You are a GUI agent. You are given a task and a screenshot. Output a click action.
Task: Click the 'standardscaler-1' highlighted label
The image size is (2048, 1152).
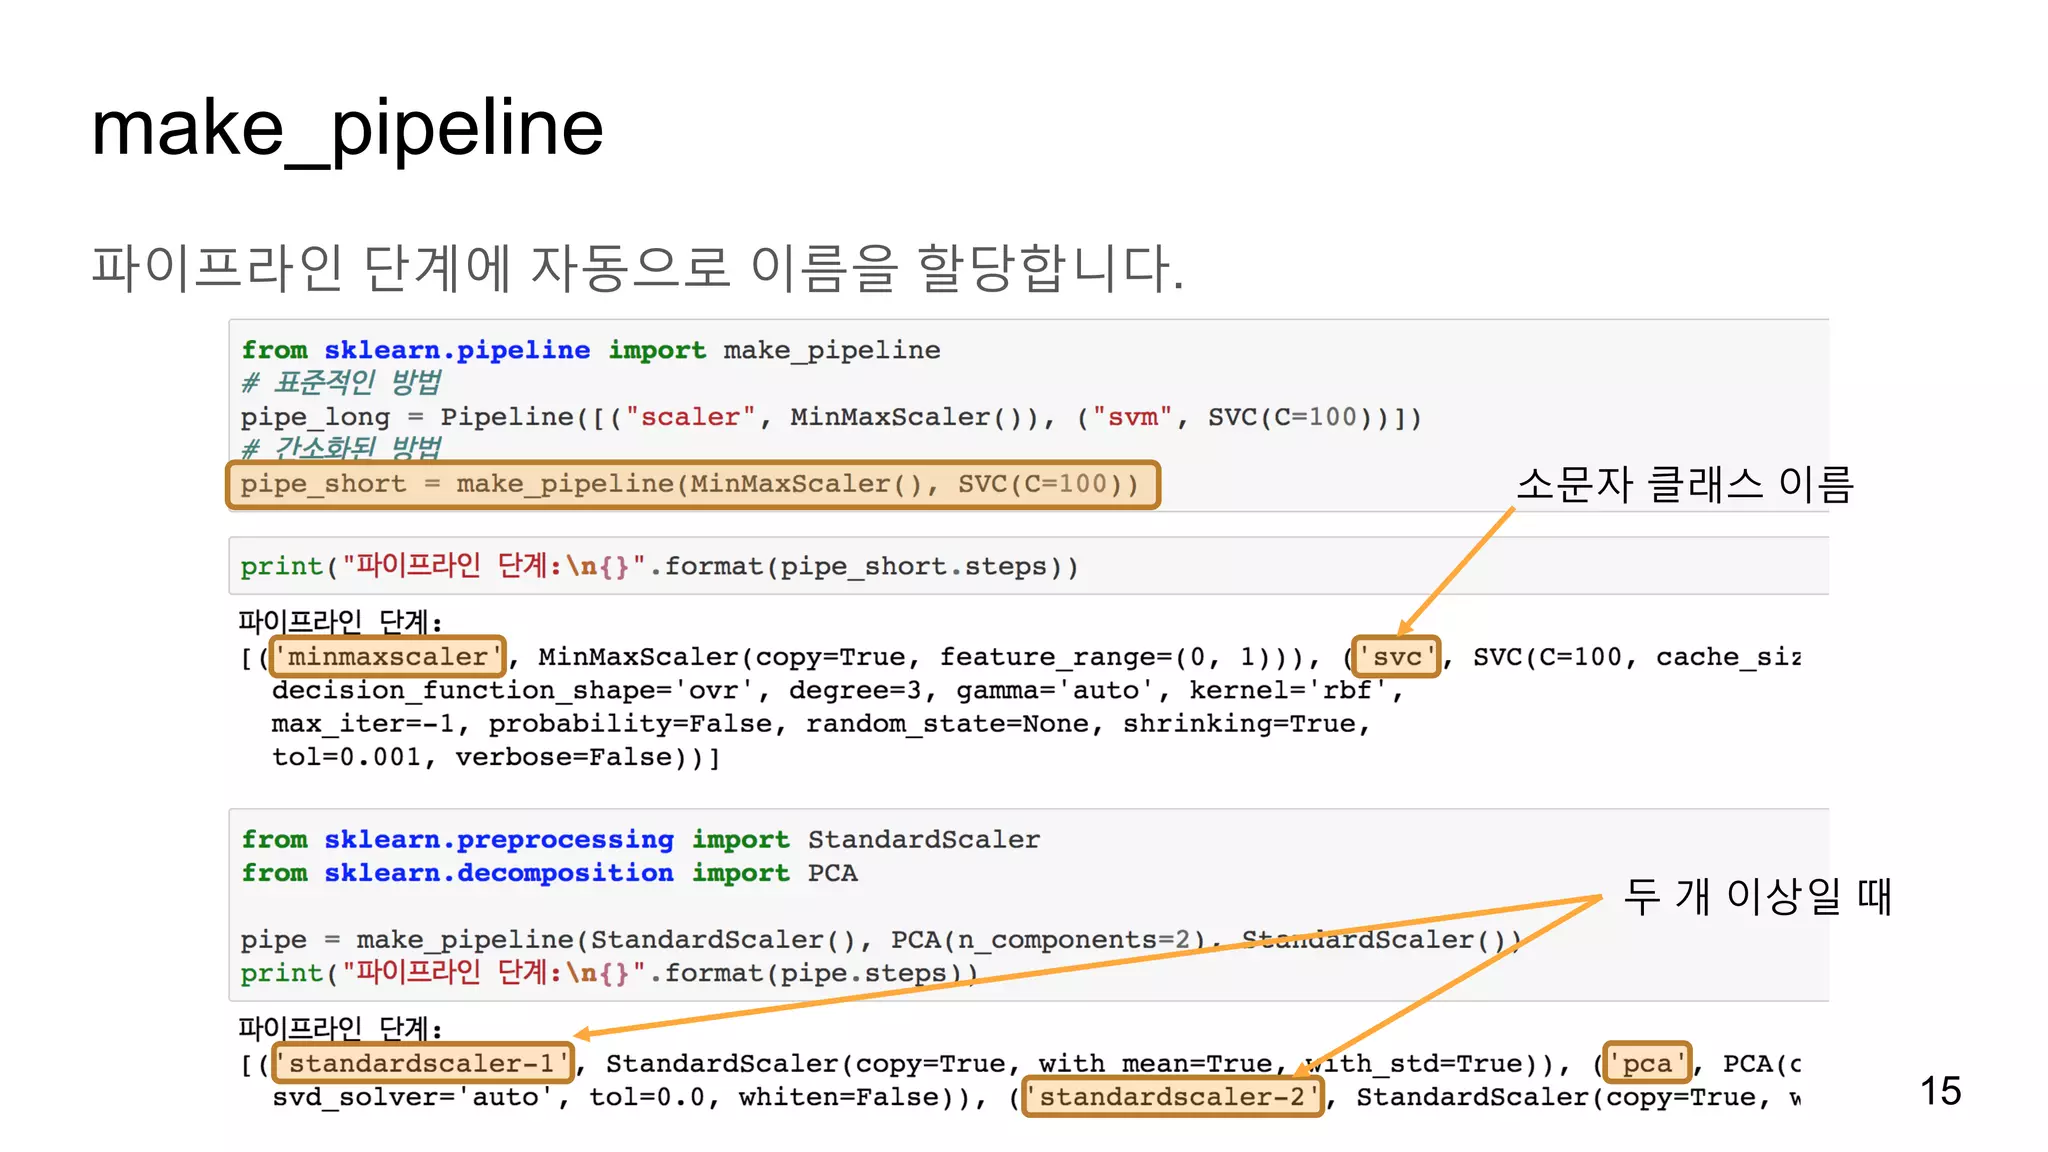pos(424,1063)
